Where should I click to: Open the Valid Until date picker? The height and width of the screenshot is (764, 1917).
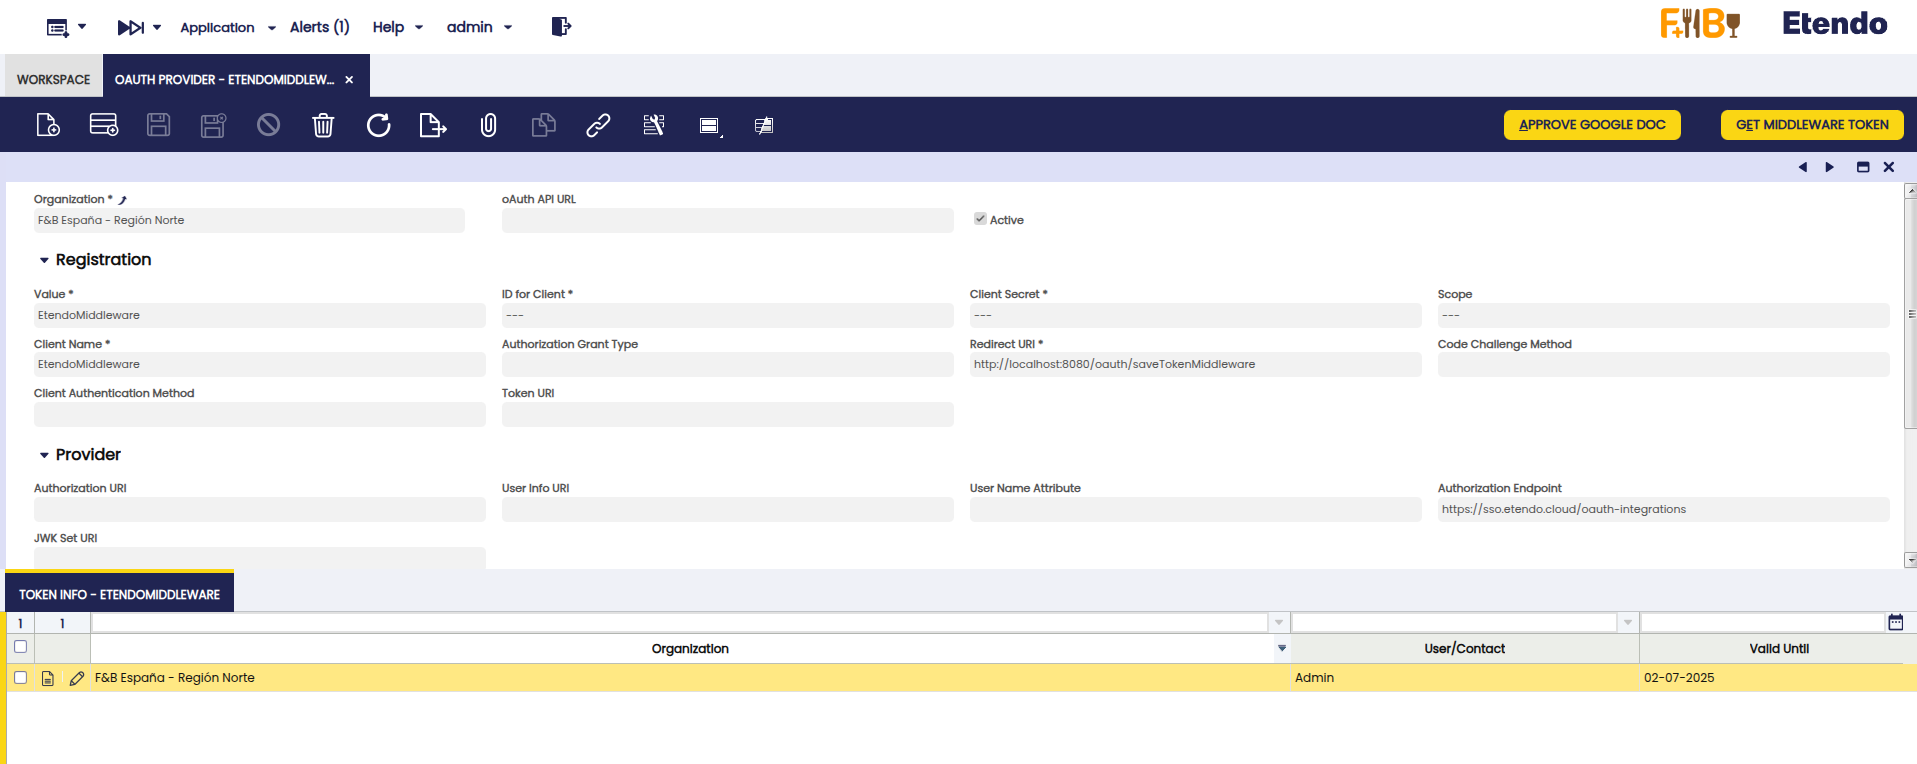tap(1895, 622)
